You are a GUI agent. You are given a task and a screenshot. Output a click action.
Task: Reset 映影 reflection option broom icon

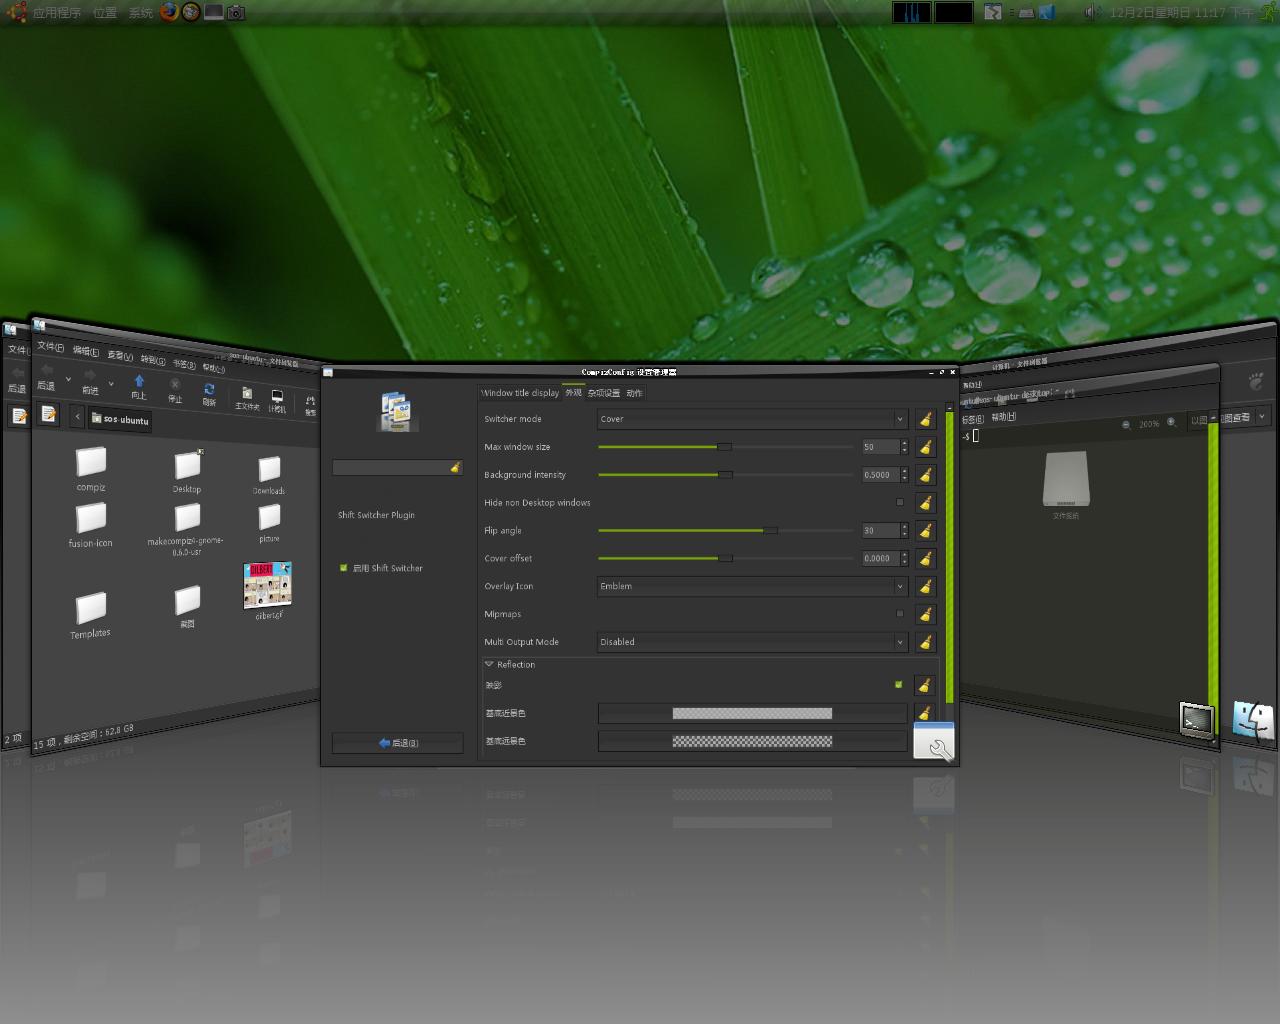(924, 685)
